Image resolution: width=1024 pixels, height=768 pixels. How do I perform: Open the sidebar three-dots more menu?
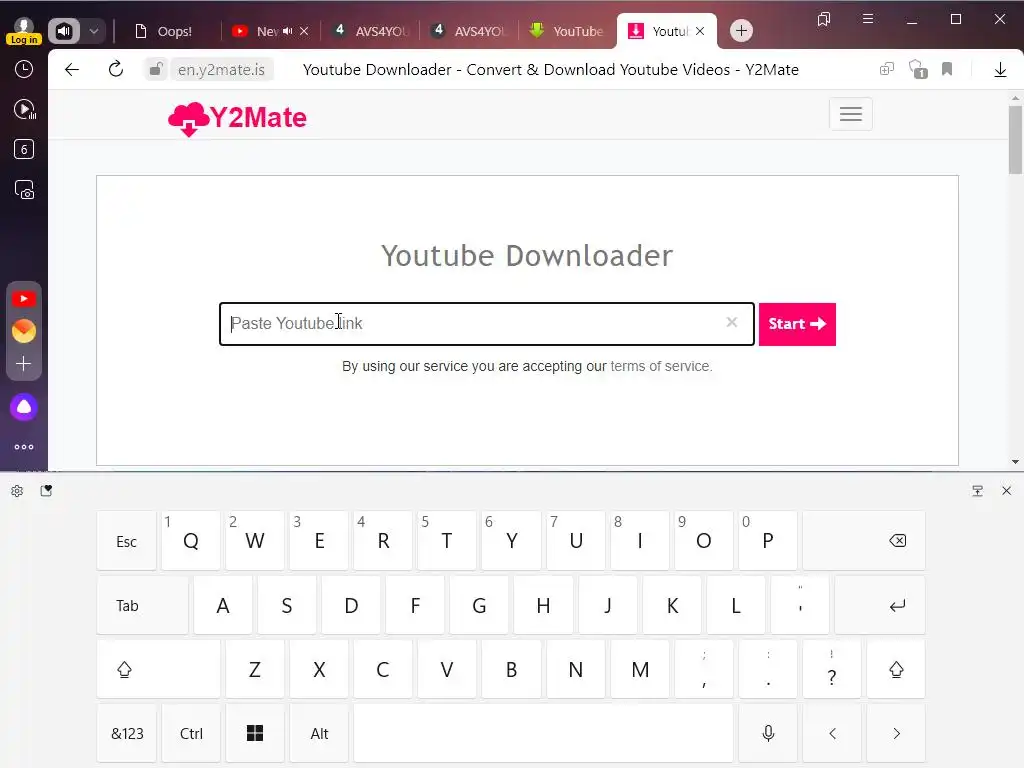[24, 447]
